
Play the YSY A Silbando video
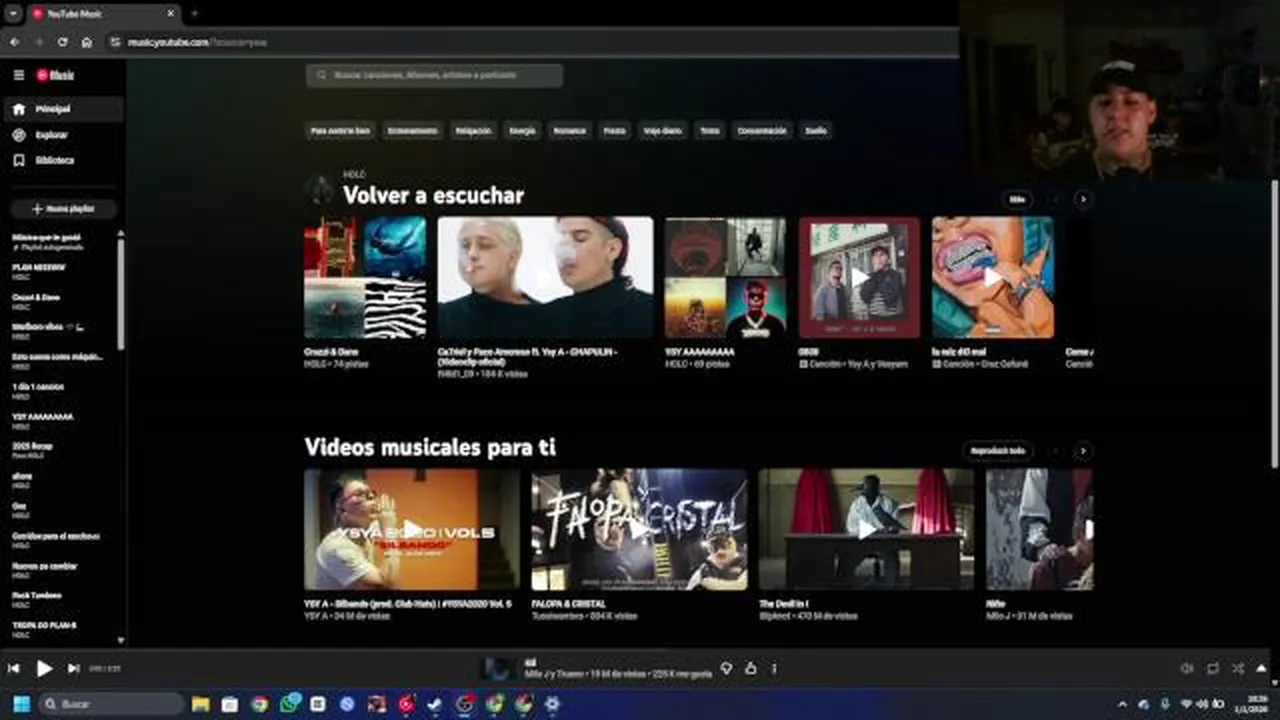click(412, 529)
